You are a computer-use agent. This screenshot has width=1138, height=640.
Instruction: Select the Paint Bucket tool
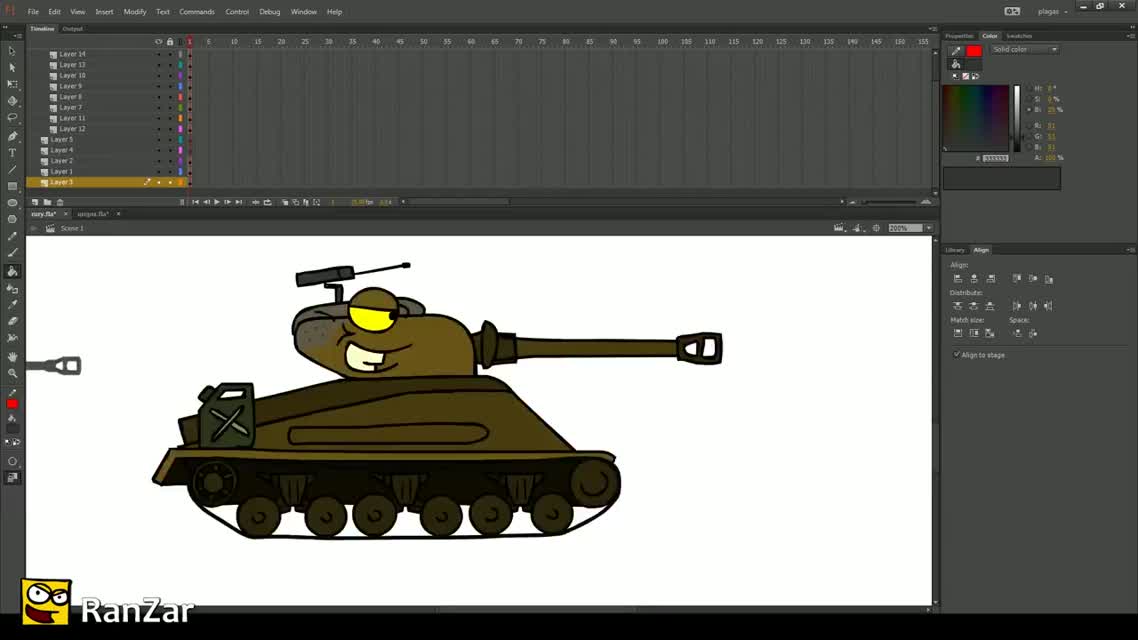12,271
